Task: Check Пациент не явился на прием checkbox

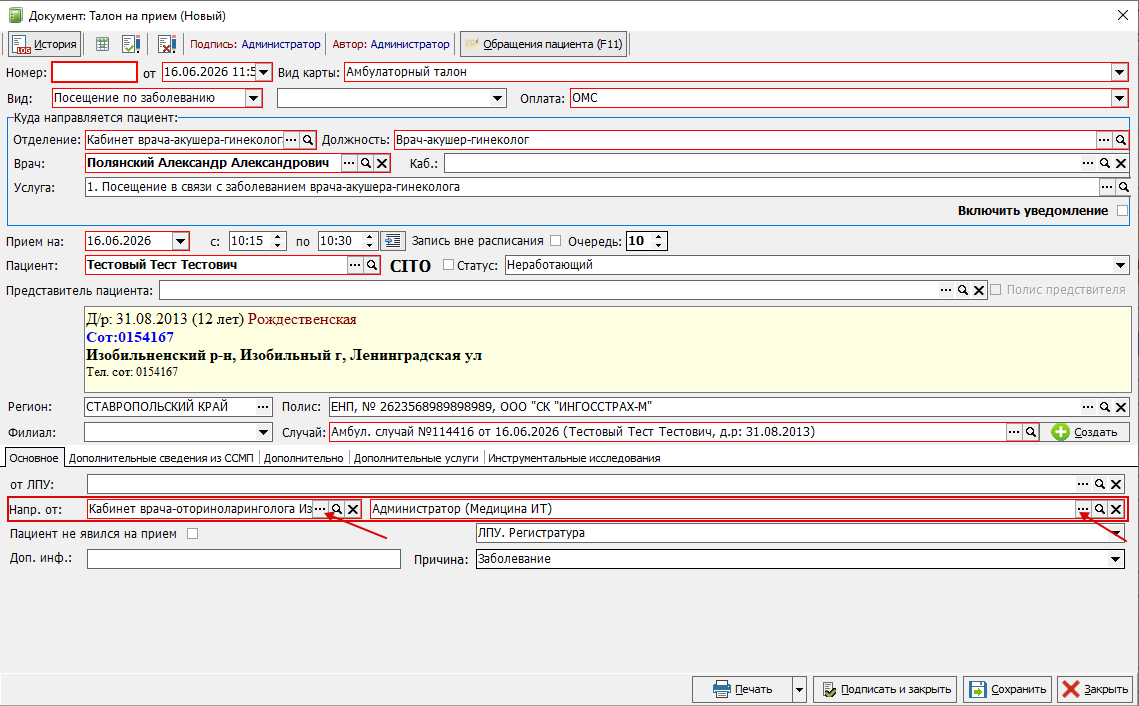Action: tap(192, 534)
